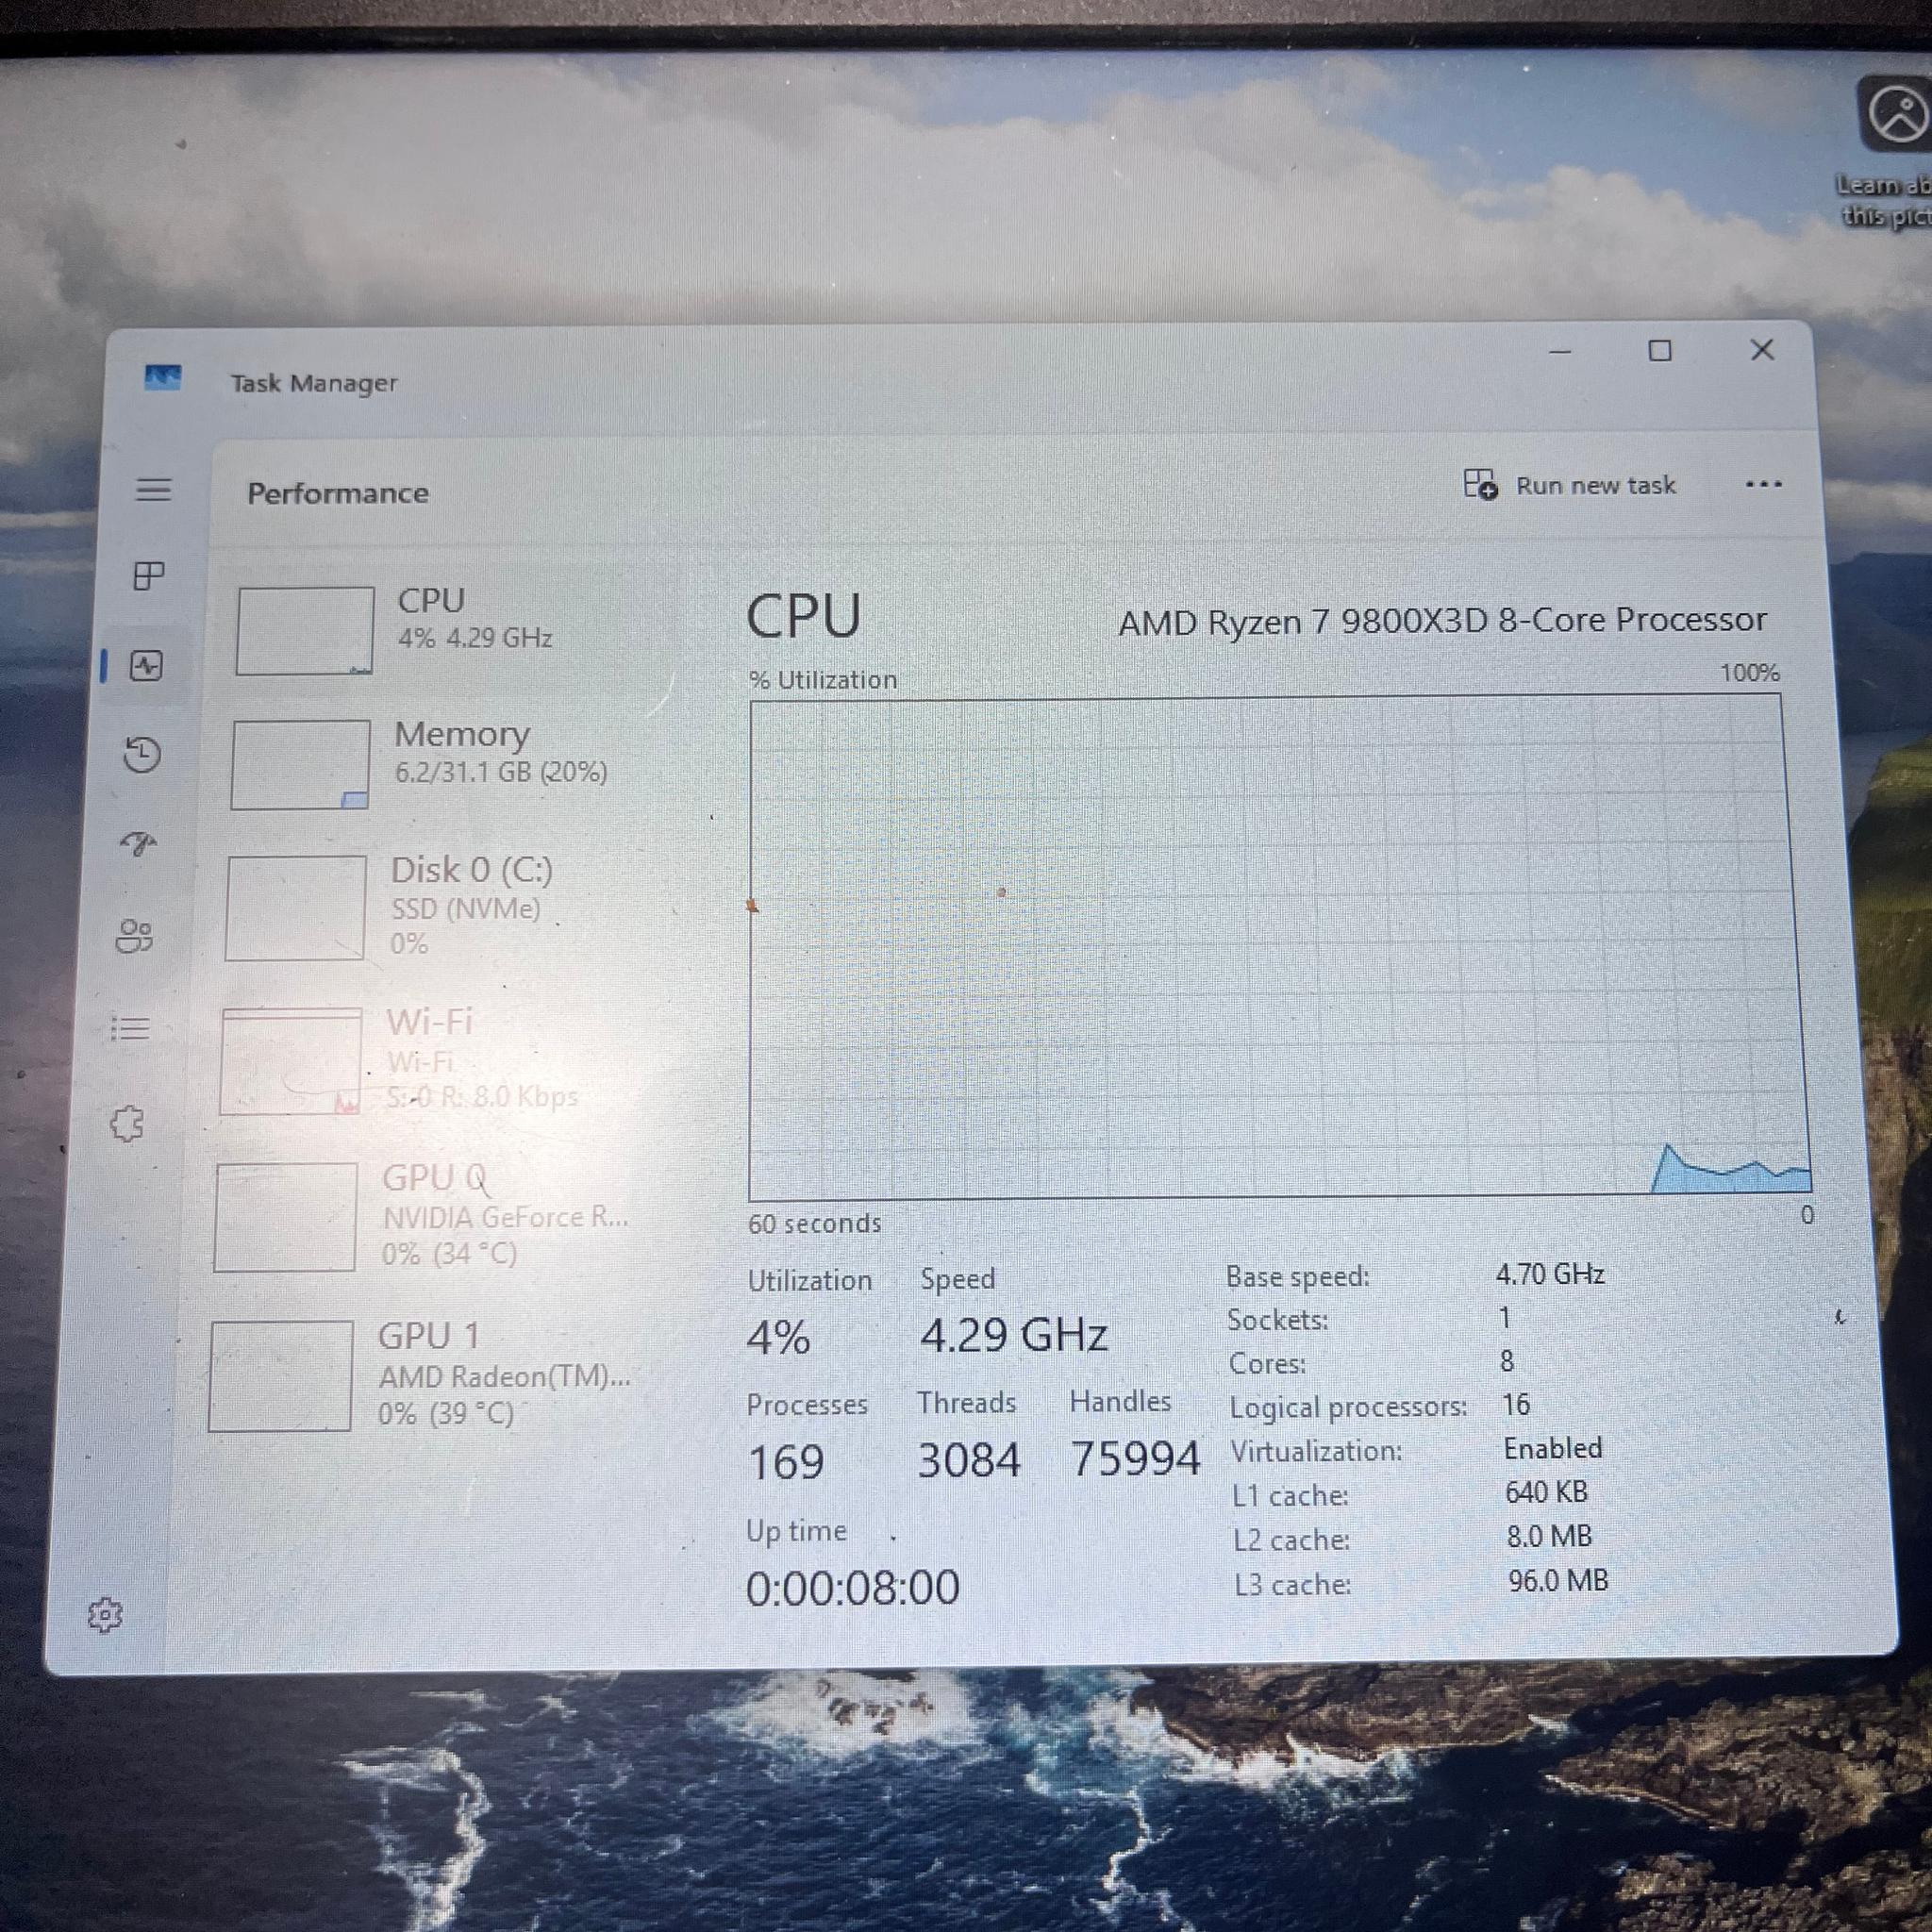Image resolution: width=1932 pixels, height=1932 pixels.
Task: Open the Processes page icon
Action: (149, 576)
